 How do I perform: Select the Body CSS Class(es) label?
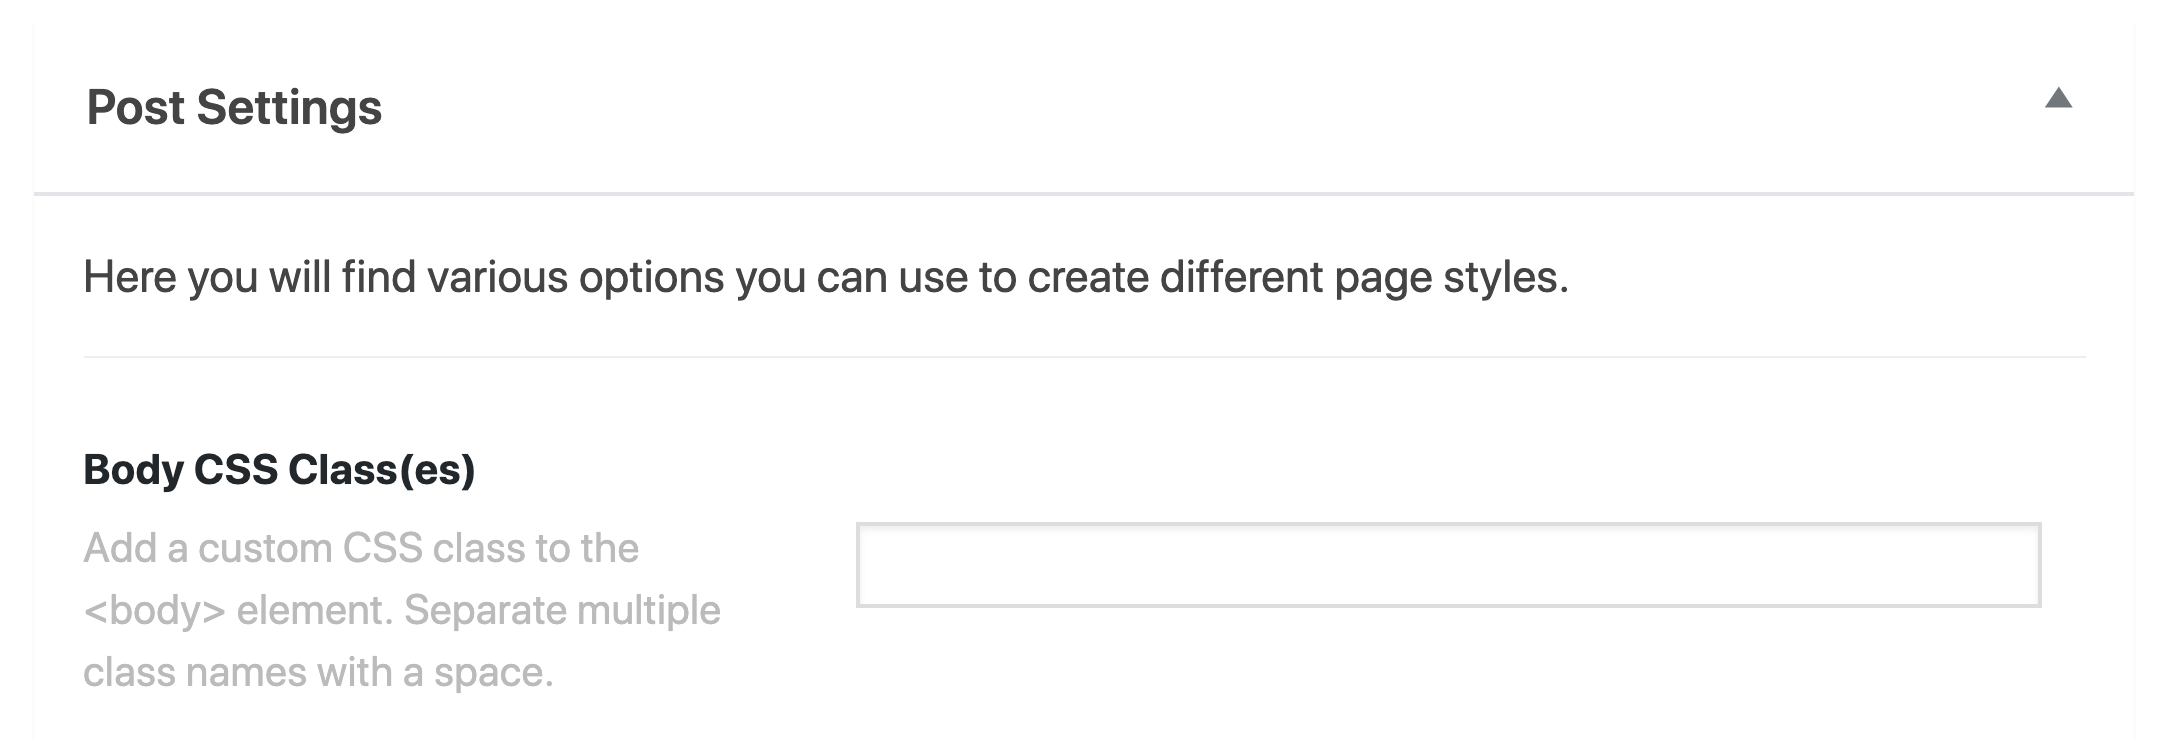[x=279, y=469]
